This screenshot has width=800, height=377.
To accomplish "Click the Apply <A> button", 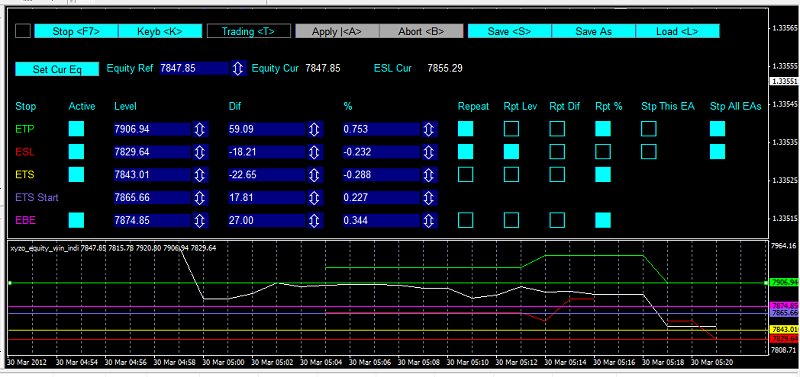I will (x=337, y=31).
